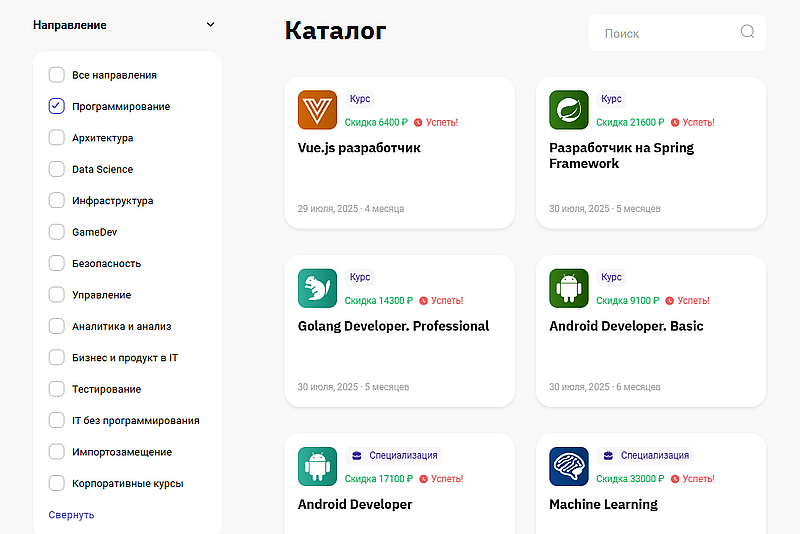Viewport: 800px width, 534px height.
Task: Click the 'Скидка 9100 ₽' discount label
Action: [x=628, y=301]
